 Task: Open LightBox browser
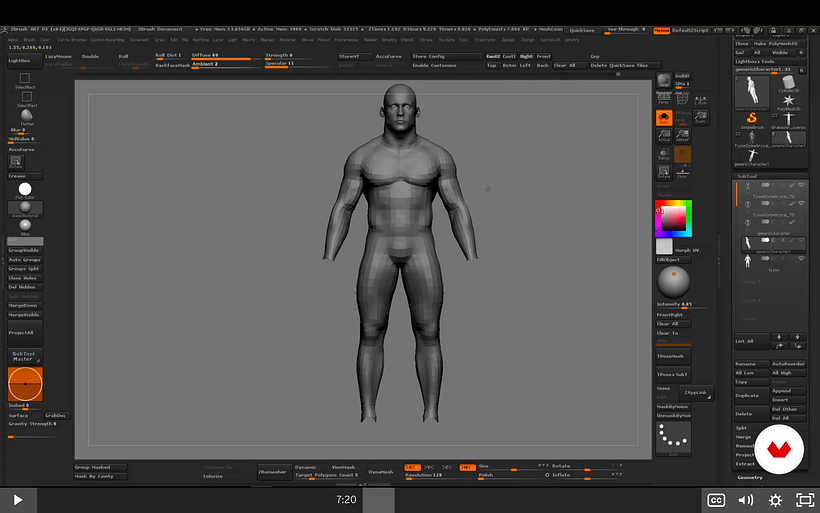click(25, 61)
